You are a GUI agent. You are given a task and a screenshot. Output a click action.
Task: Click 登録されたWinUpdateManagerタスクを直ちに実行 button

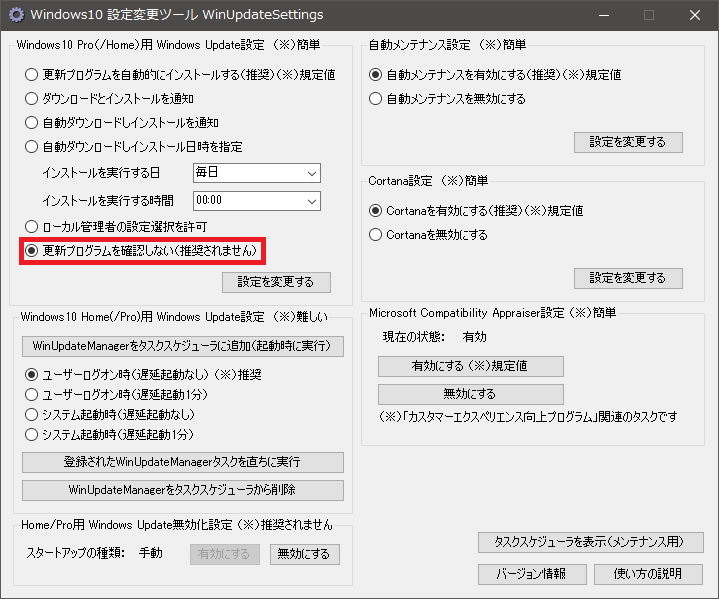(183, 462)
